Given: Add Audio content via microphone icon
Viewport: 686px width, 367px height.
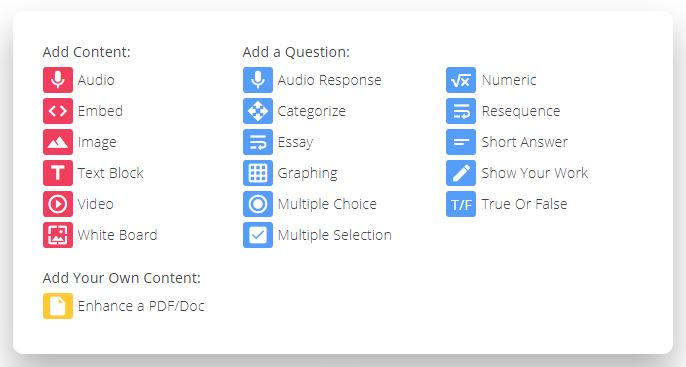Looking at the screenshot, I should point(58,80).
